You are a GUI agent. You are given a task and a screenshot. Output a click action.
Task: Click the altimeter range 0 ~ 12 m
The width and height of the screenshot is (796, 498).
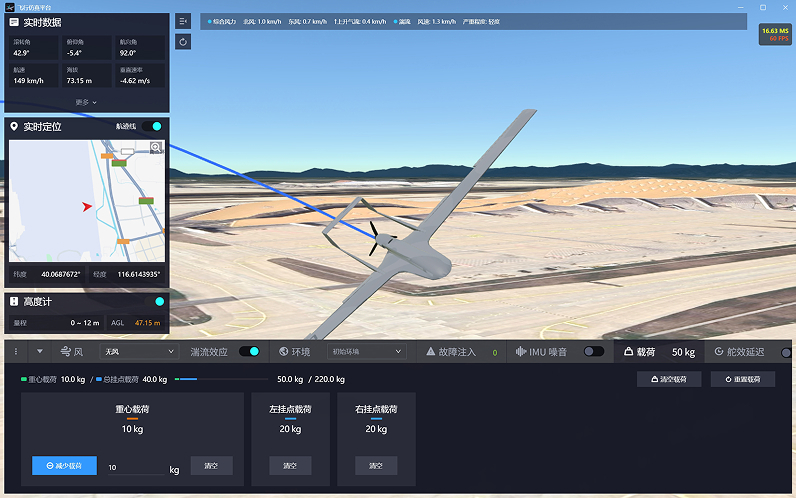coord(85,323)
